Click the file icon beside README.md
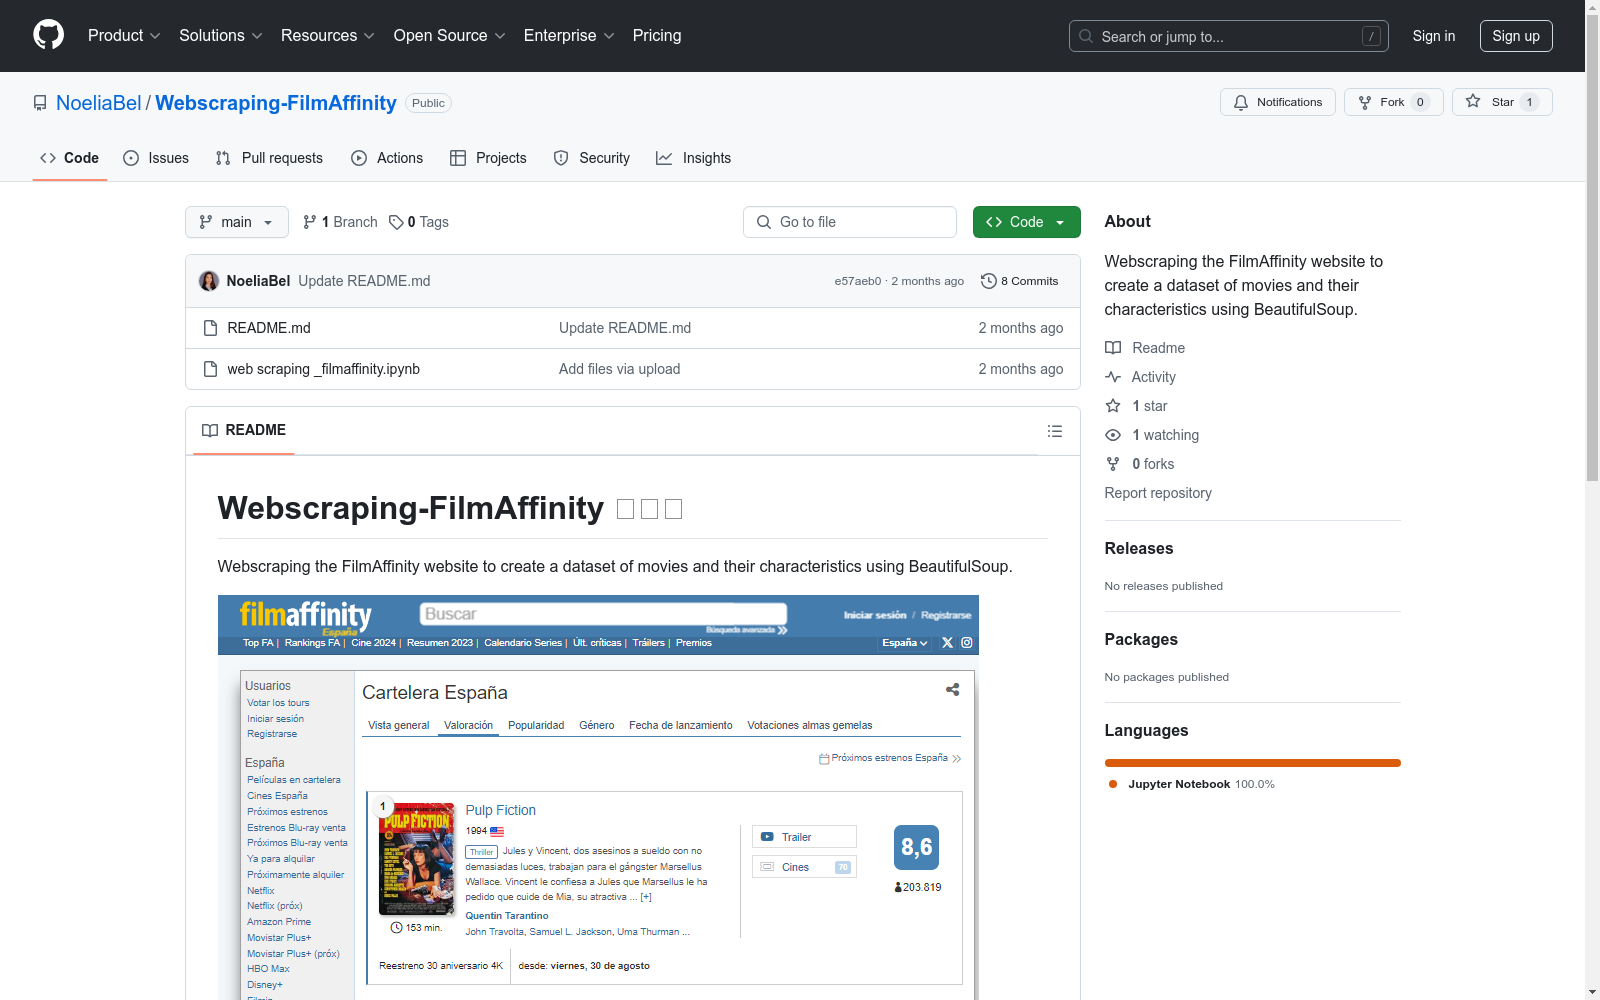The height and width of the screenshot is (1000, 1600). pos(210,328)
